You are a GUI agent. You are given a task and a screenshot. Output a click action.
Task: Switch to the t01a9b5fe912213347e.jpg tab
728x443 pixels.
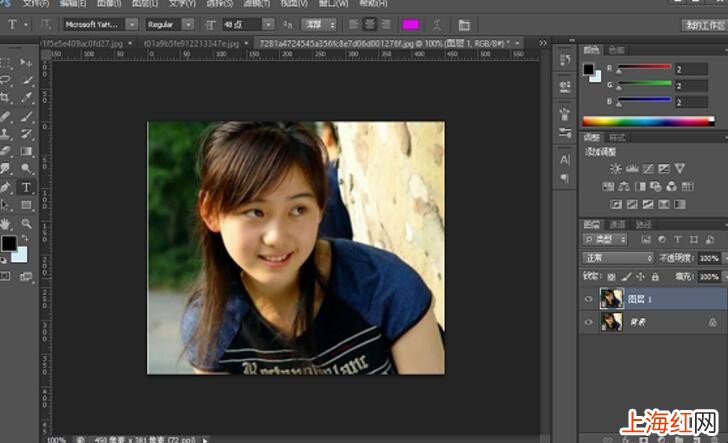(x=191, y=44)
